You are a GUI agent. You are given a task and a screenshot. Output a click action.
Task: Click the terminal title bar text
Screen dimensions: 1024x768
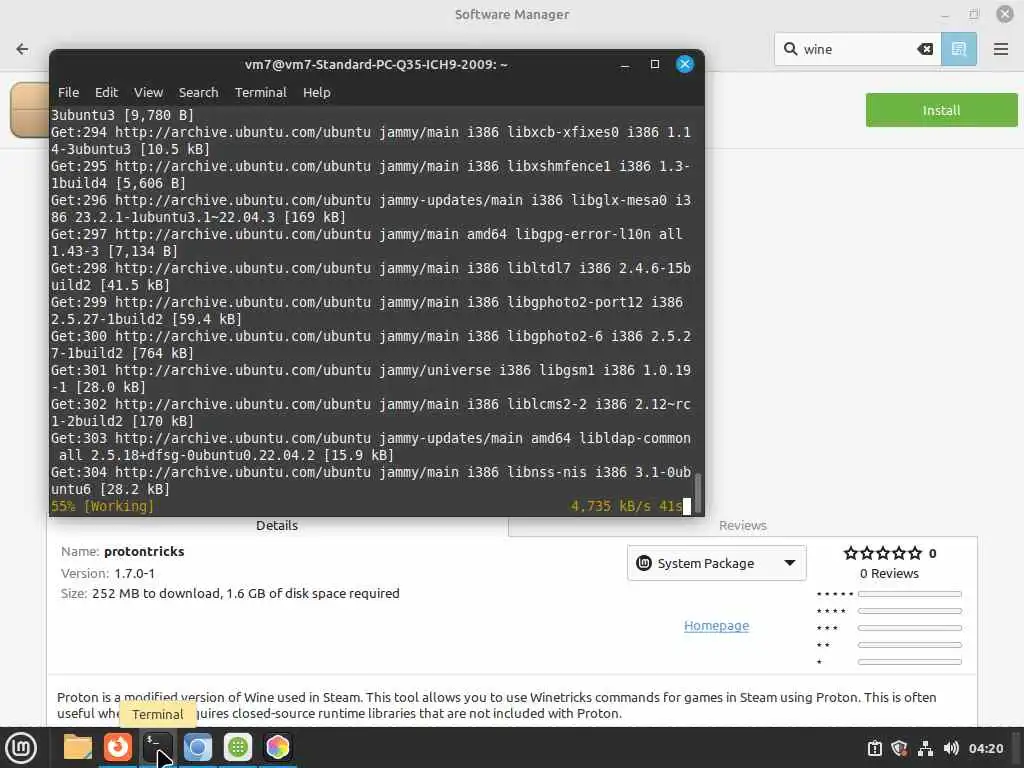pos(376,65)
